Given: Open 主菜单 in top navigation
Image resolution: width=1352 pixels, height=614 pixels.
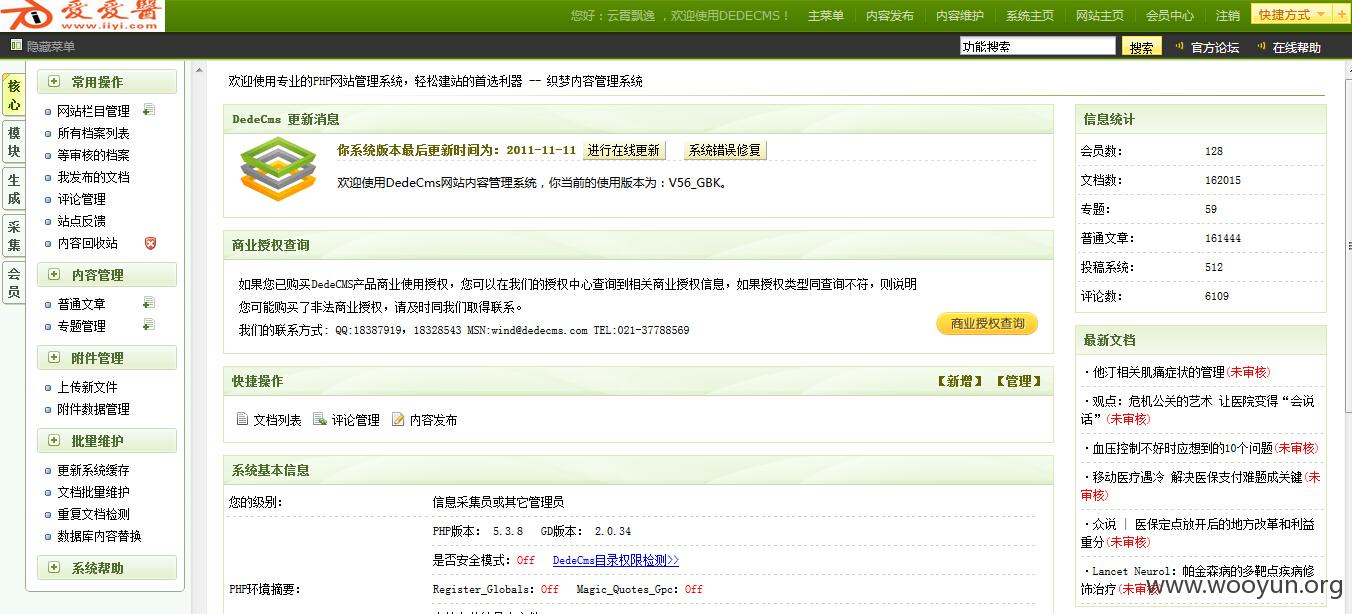Looking at the screenshot, I should pos(826,16).
